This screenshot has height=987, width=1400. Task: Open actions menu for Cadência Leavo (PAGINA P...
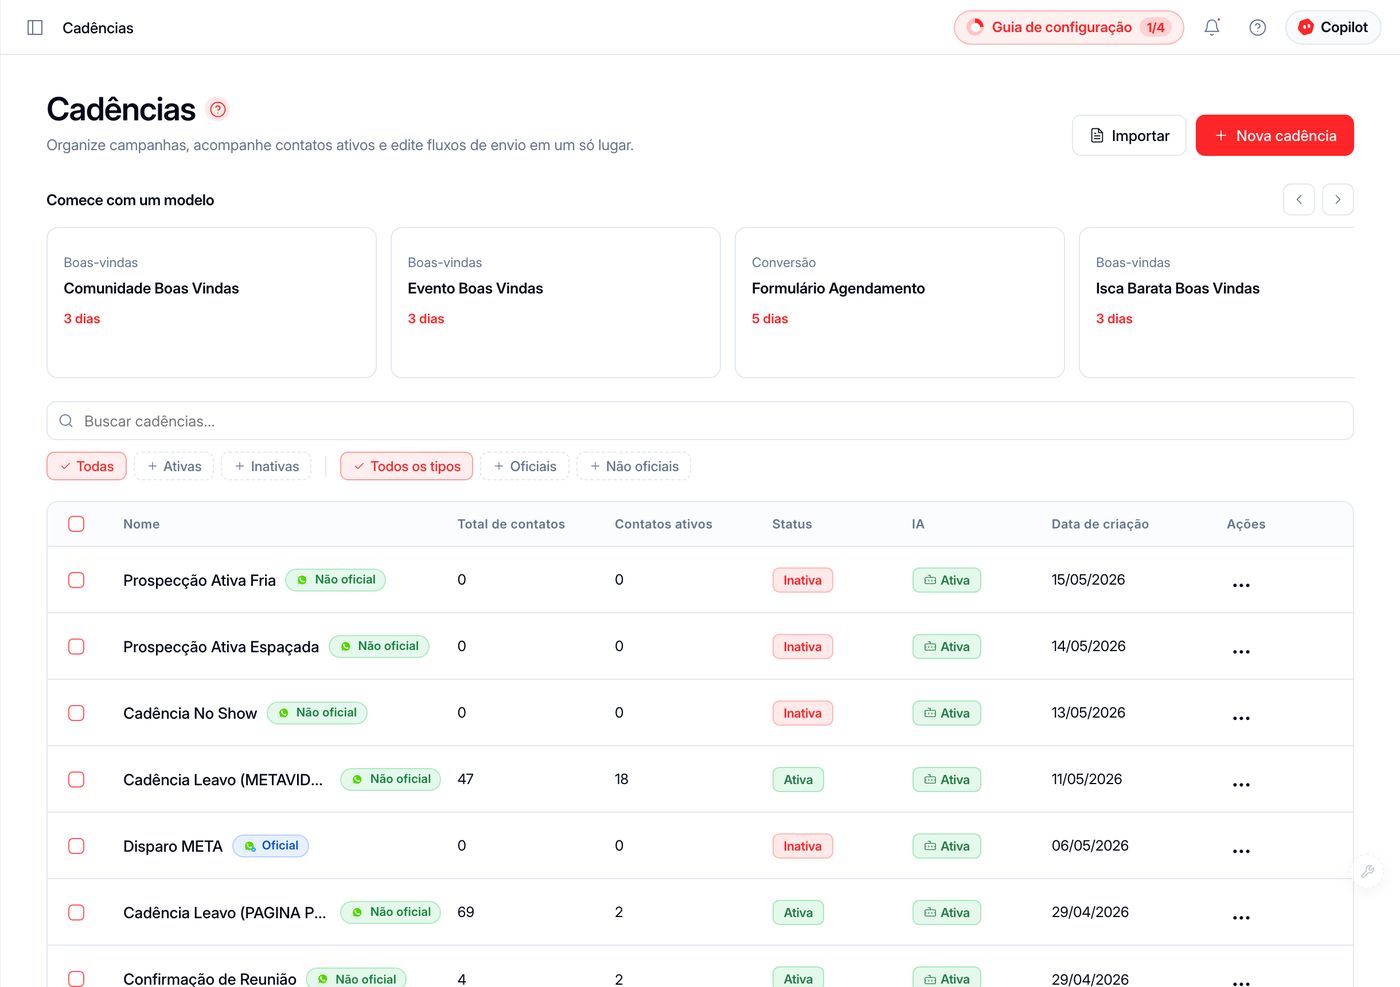(x=1241, y=918)
